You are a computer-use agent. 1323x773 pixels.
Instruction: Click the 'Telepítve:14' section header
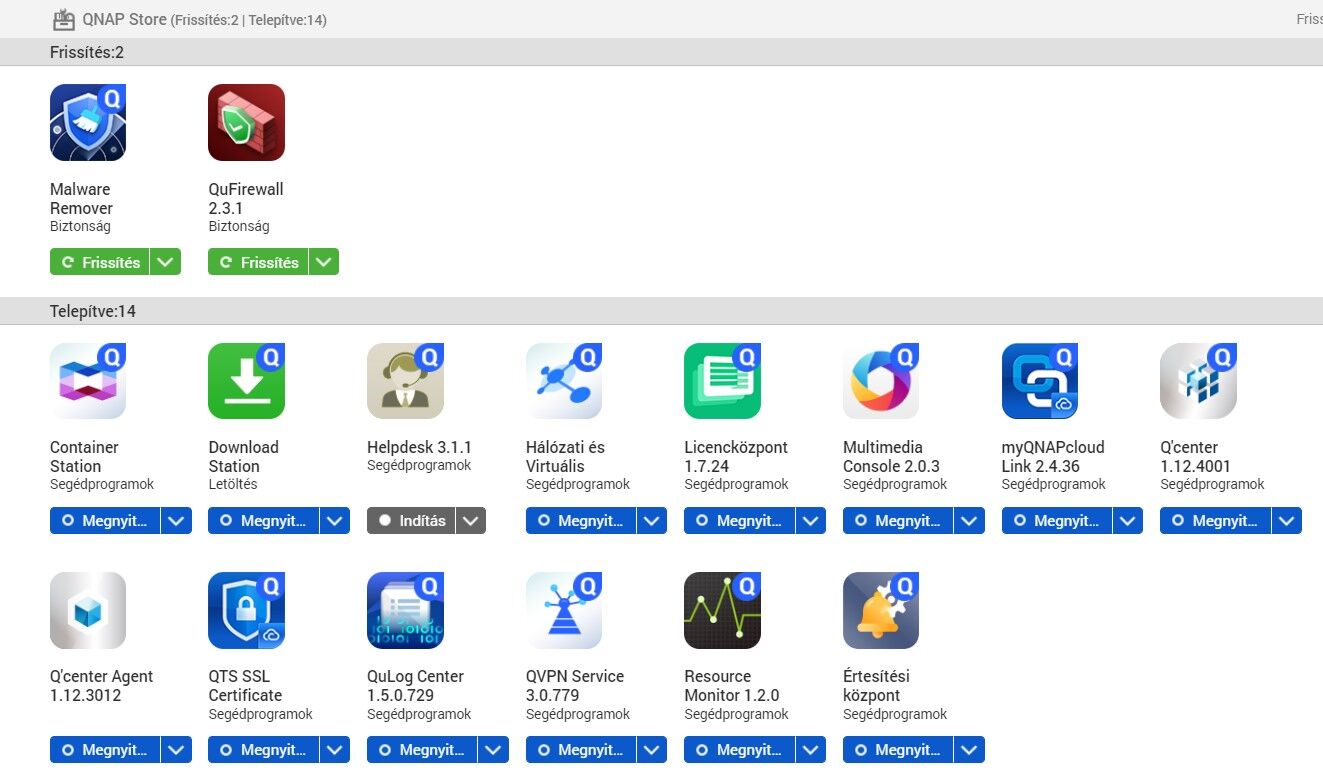[93, 311]
